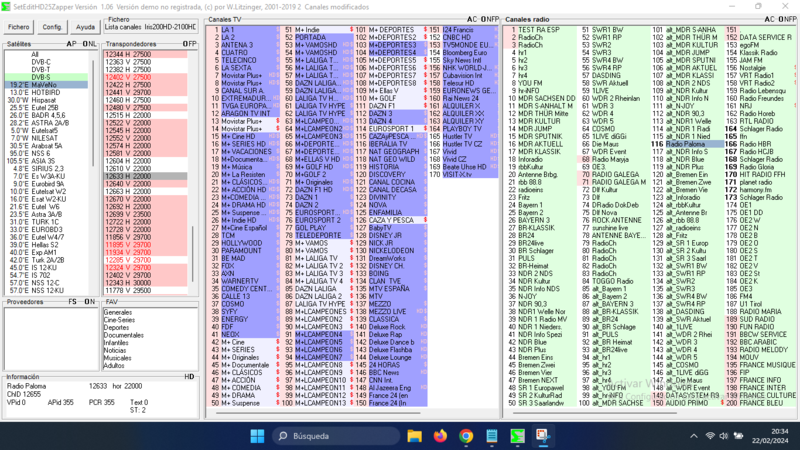
Task: Select Musicales in the FAV list
Action: [x=118, y=358]
